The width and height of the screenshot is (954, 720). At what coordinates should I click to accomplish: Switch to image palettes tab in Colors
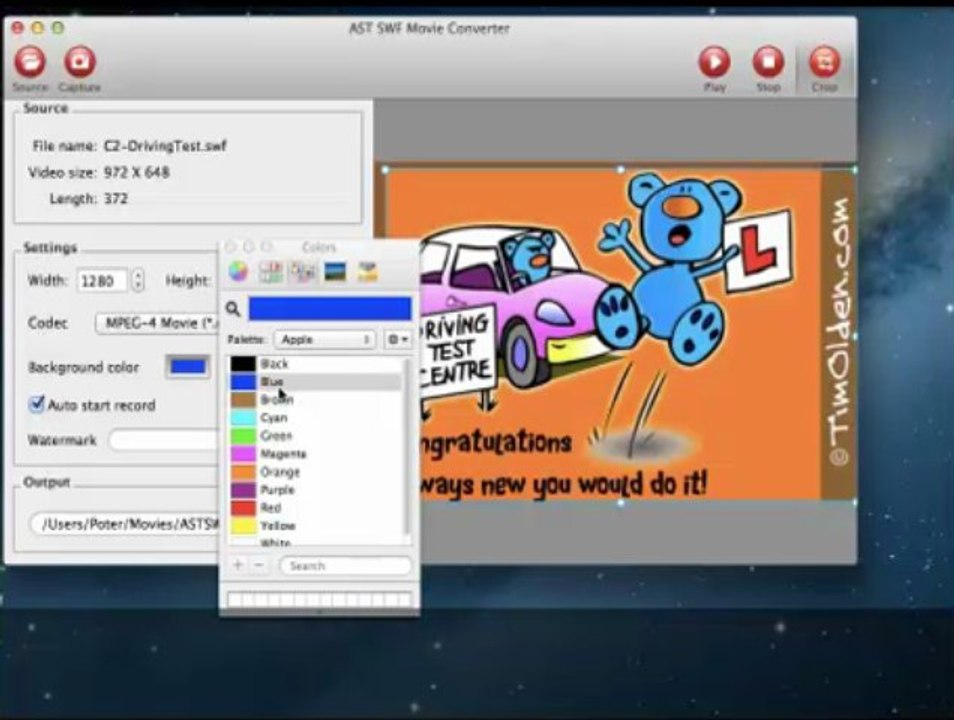[335, 271]
